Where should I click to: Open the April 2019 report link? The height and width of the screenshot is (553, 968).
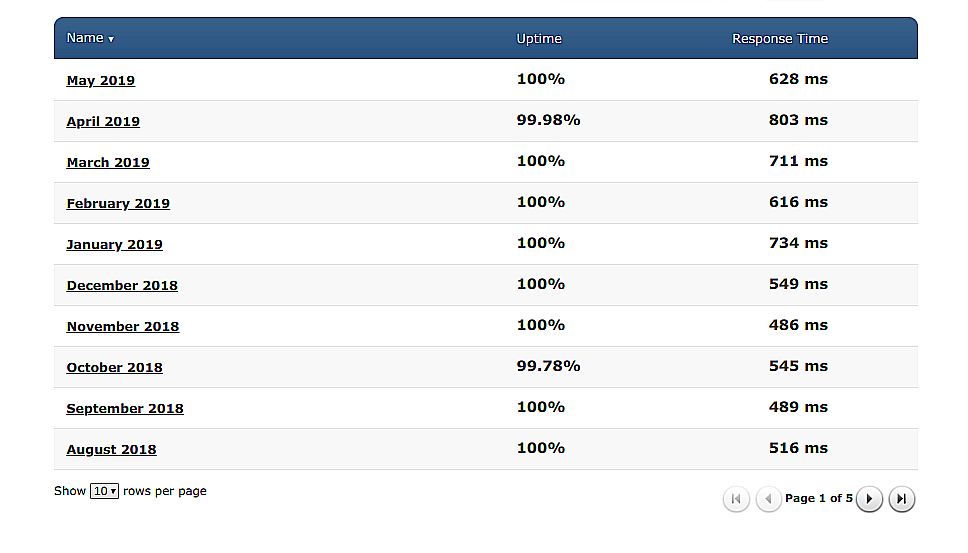(x=103, y=121)
